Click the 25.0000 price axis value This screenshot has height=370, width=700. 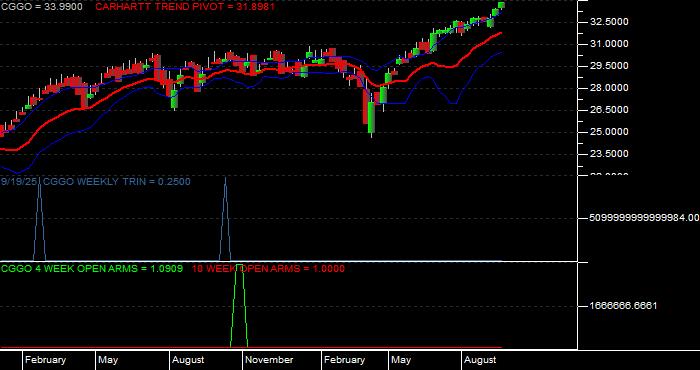coord(609,132)
